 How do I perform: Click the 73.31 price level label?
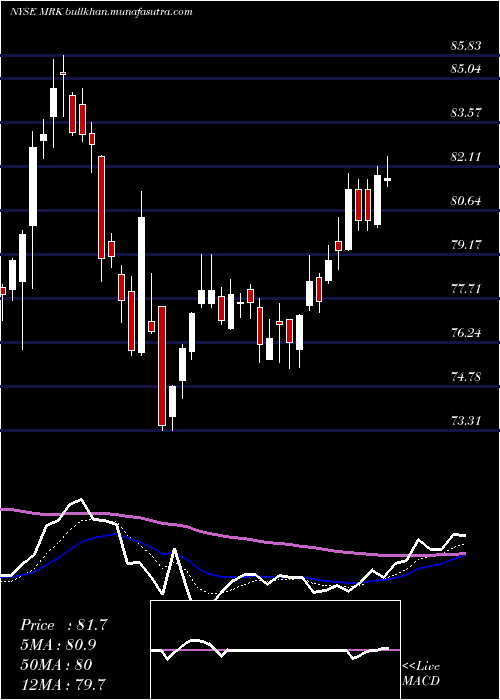(x=467, y=421)
